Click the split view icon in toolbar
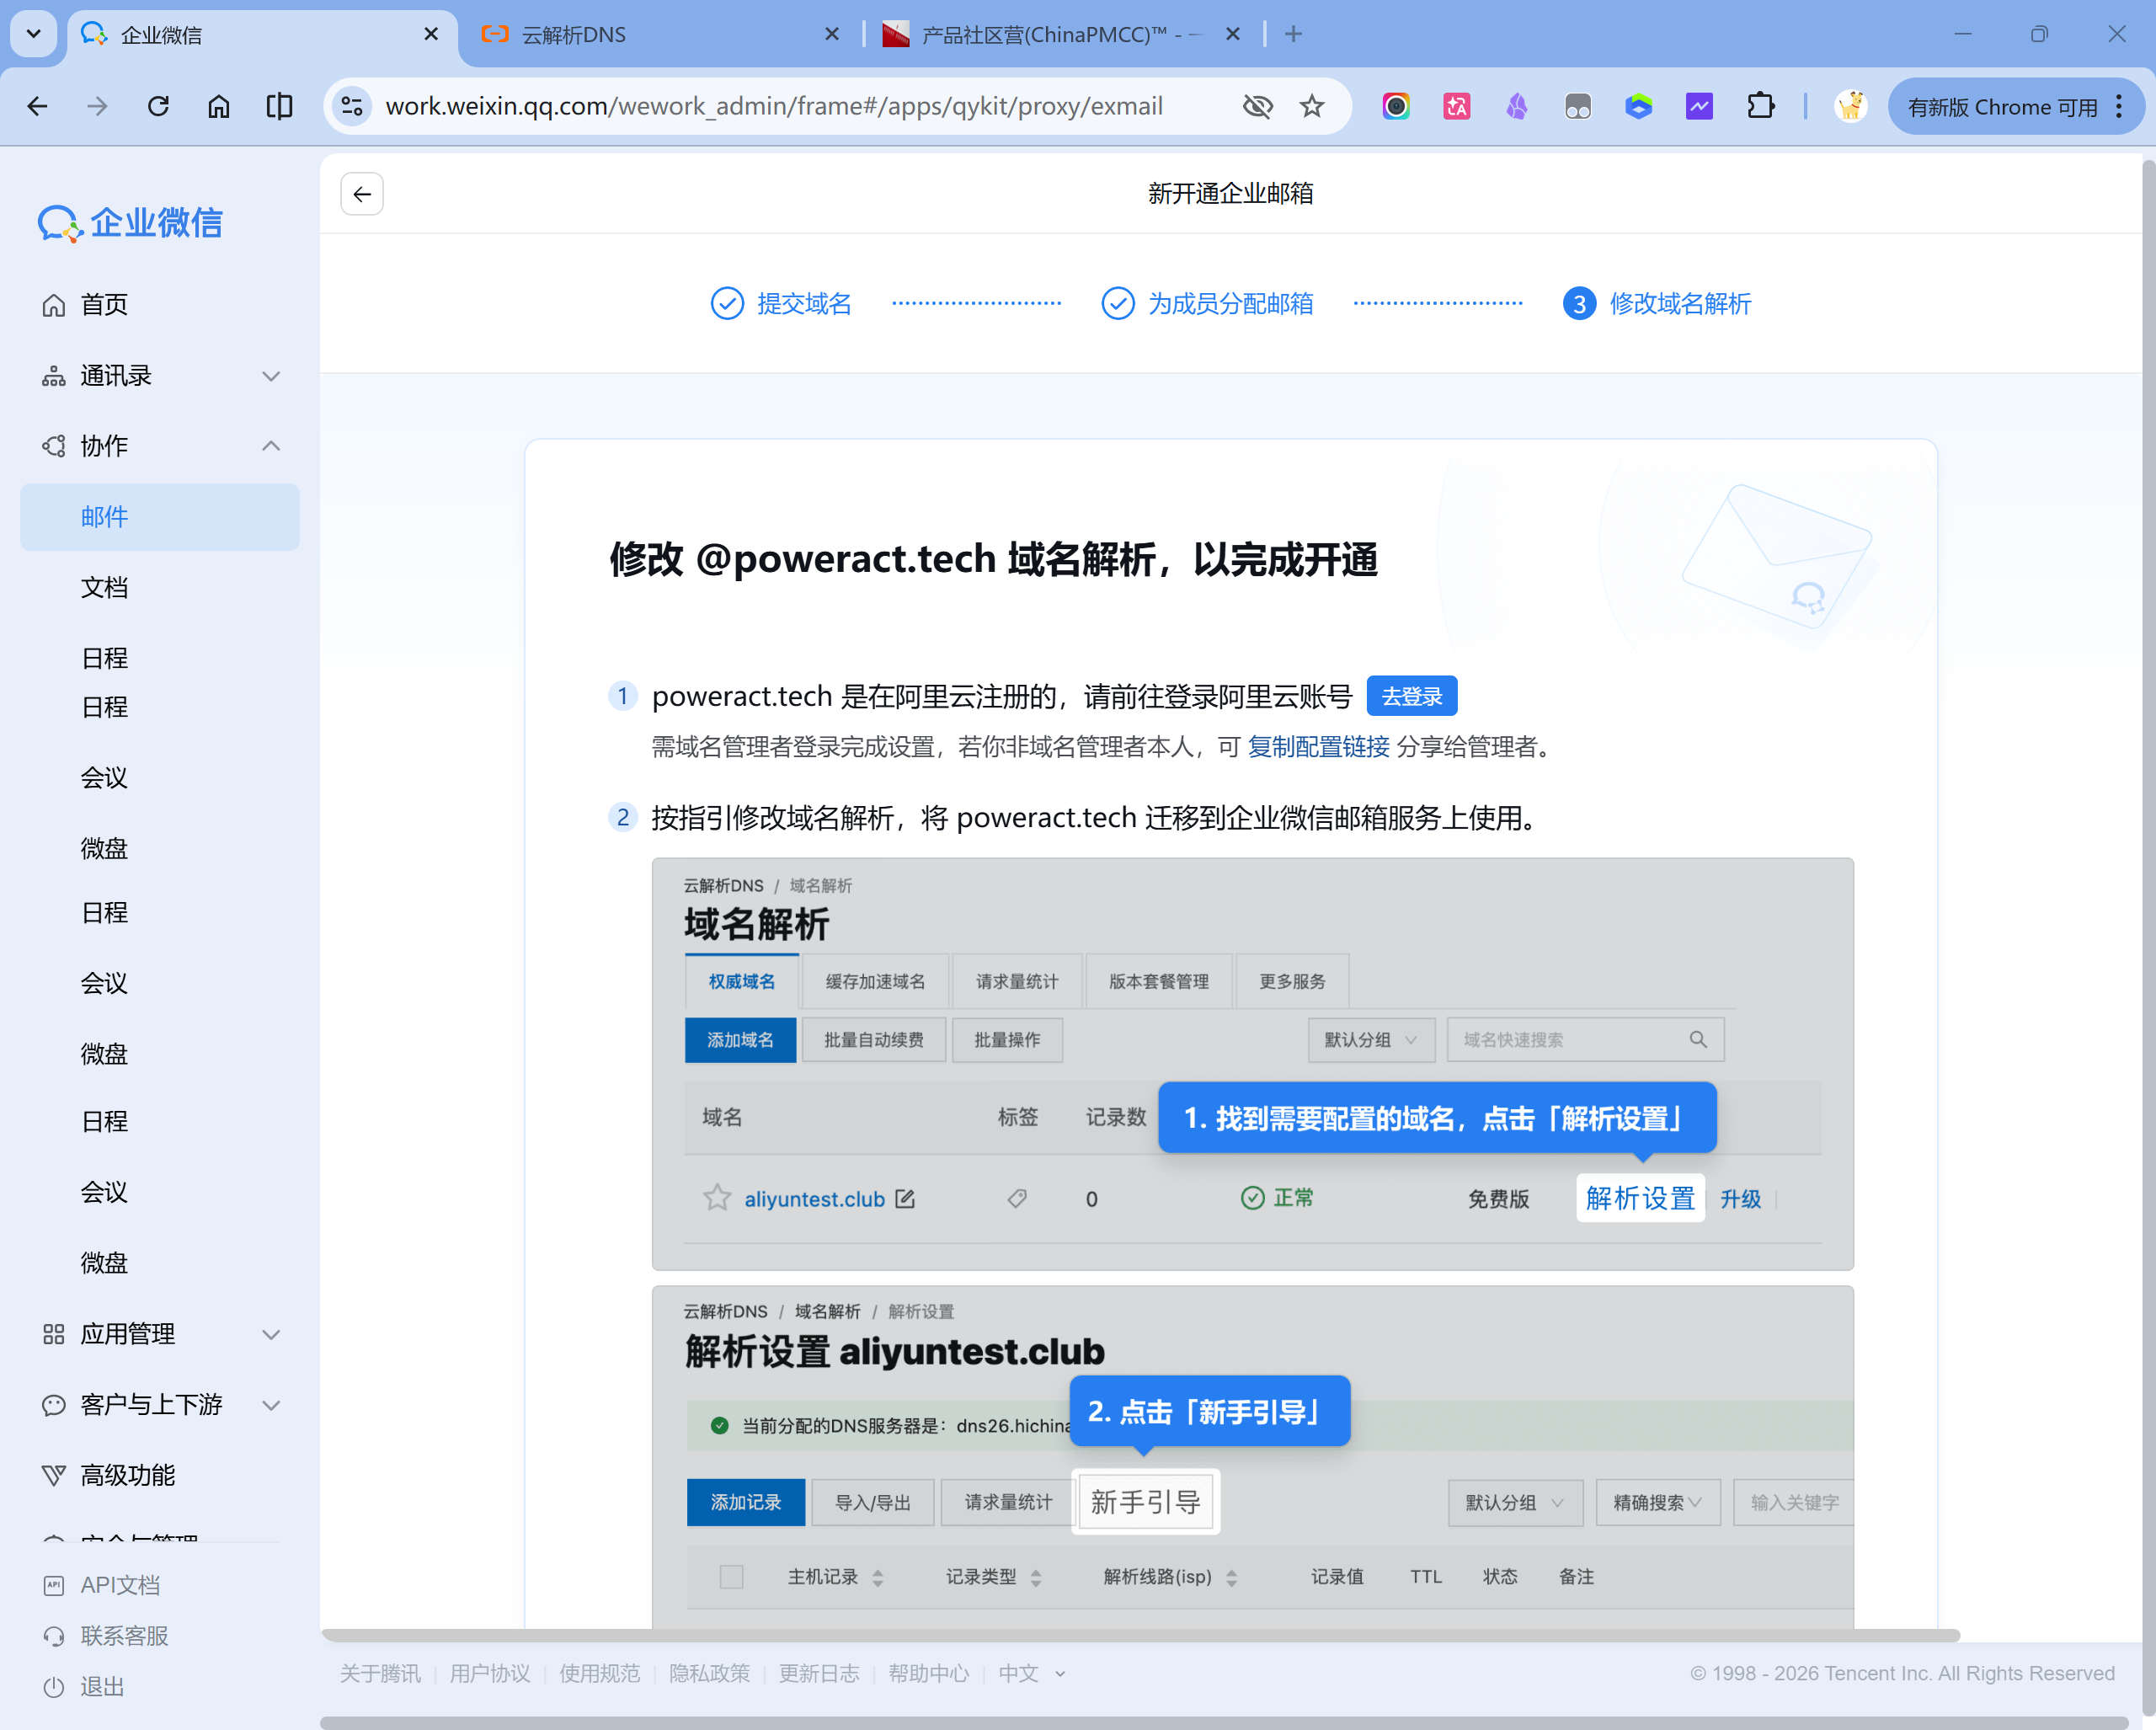The height and width of the screenshot is (1730, 2156). (x=279, y=106)
